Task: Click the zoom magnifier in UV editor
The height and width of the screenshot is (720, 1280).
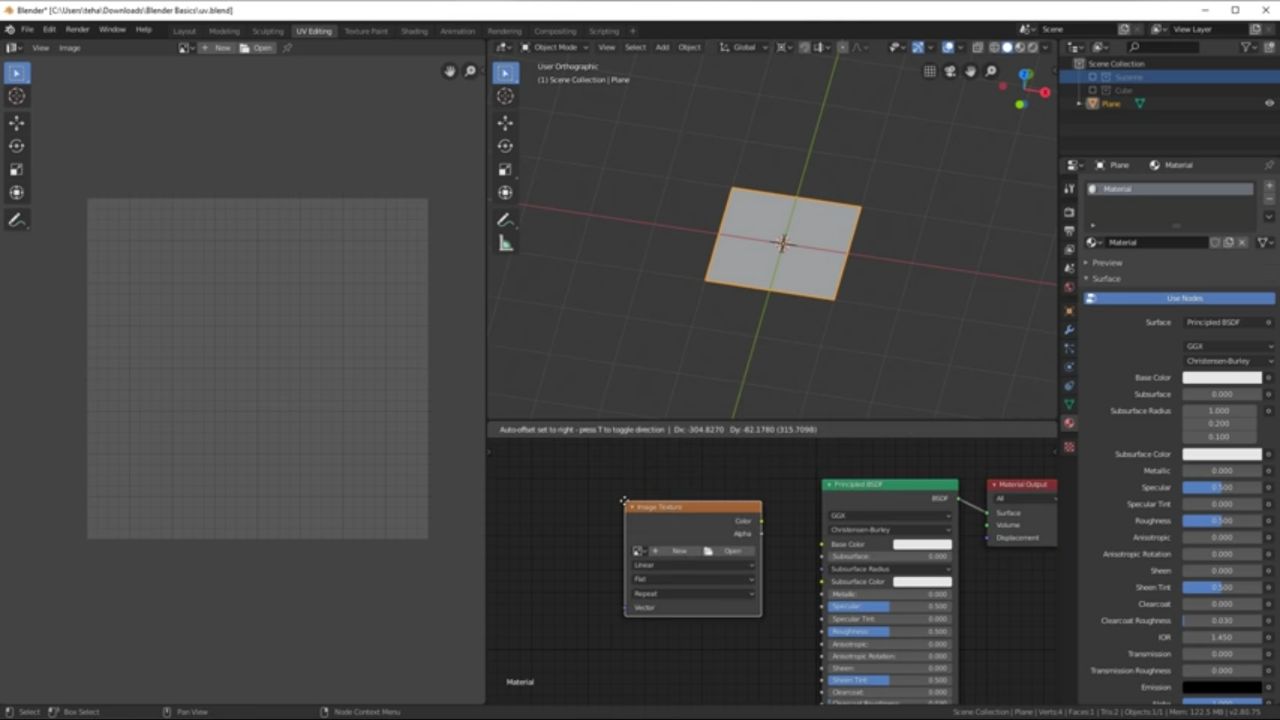Action: pos(470,71)
